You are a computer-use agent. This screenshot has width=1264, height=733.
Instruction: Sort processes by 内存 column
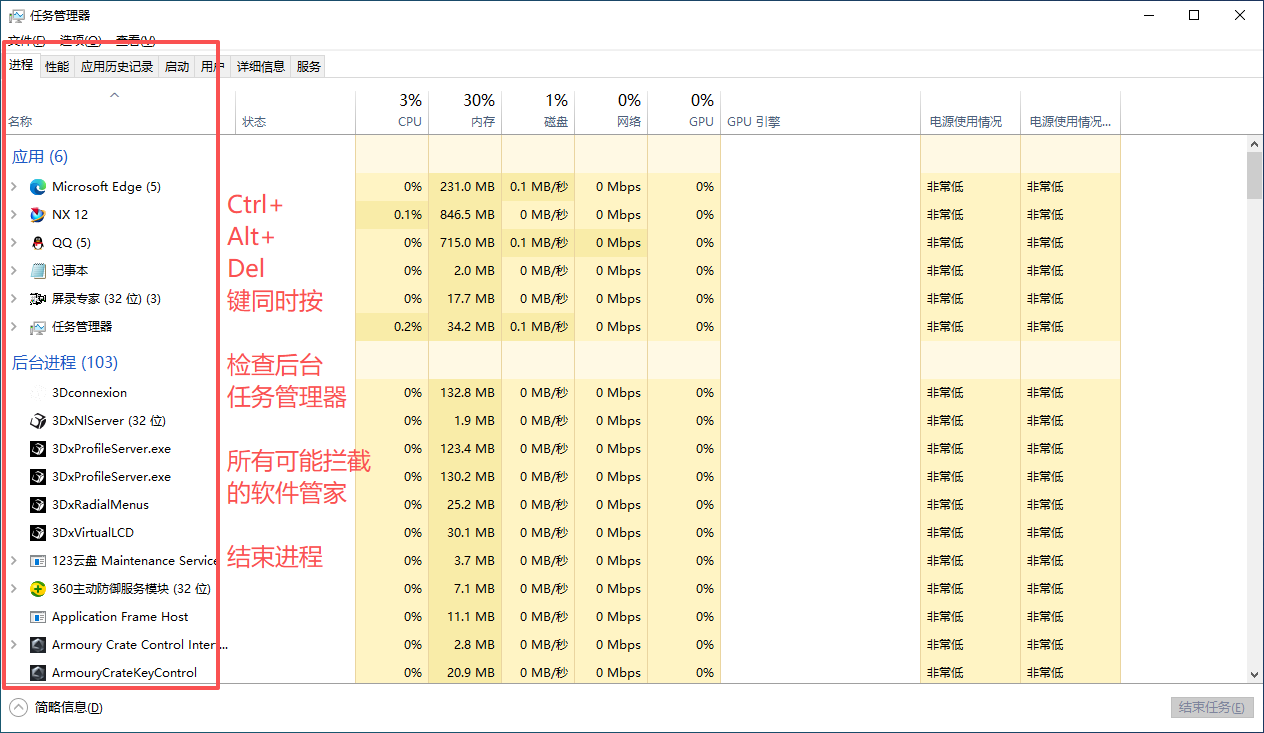tap(465, 112)
